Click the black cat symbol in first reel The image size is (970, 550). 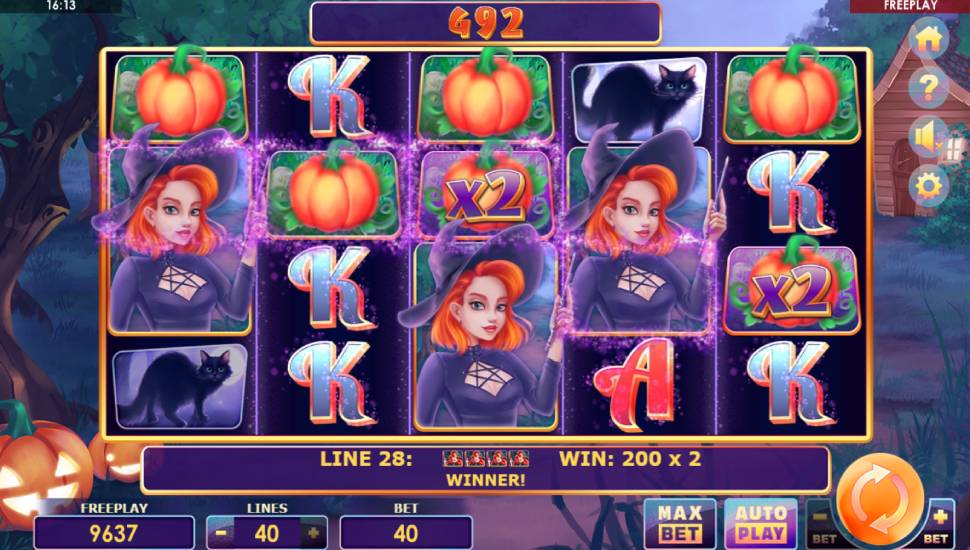[179, 387]
